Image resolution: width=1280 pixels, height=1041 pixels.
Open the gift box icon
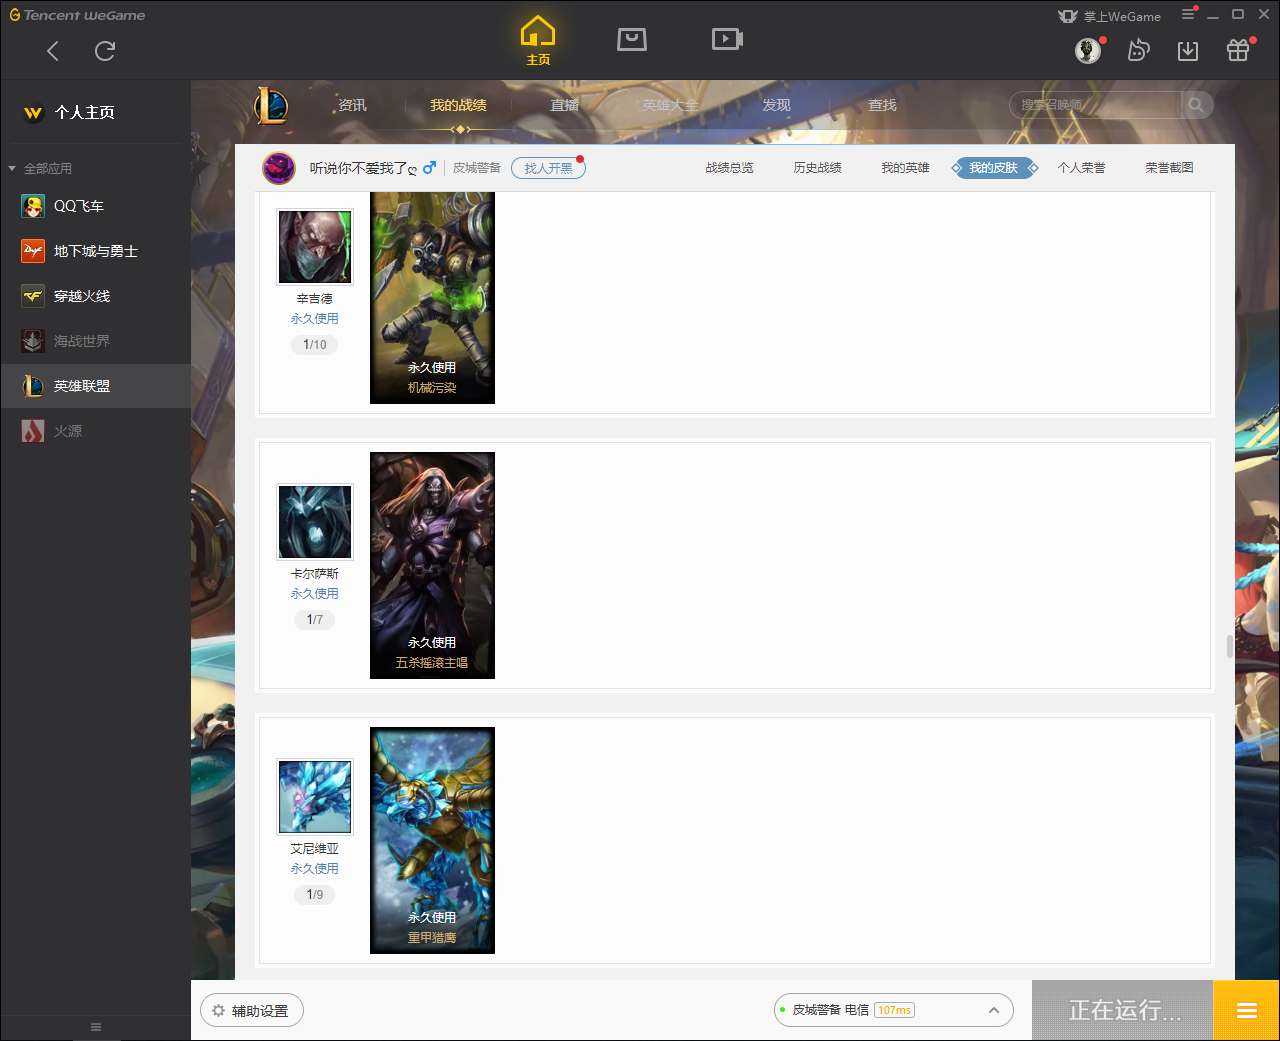1238,50
